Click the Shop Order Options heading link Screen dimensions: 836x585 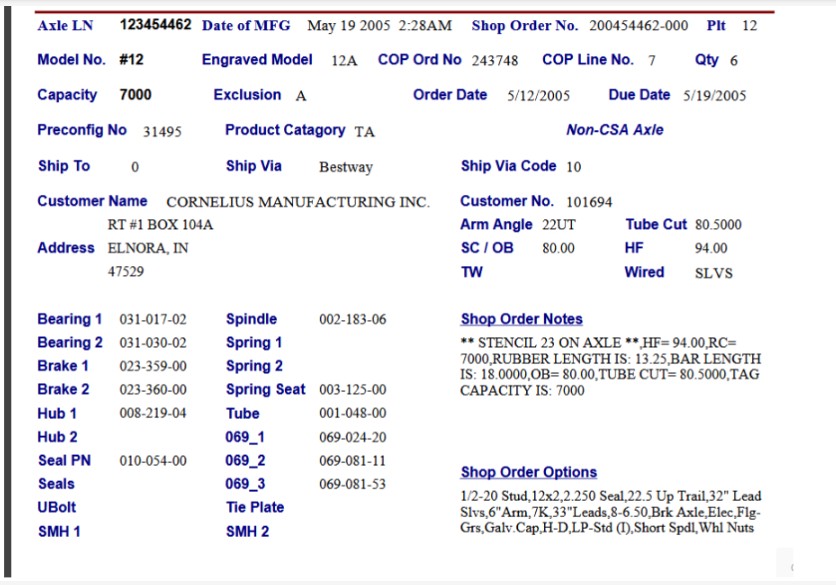(x=528, y=472)
